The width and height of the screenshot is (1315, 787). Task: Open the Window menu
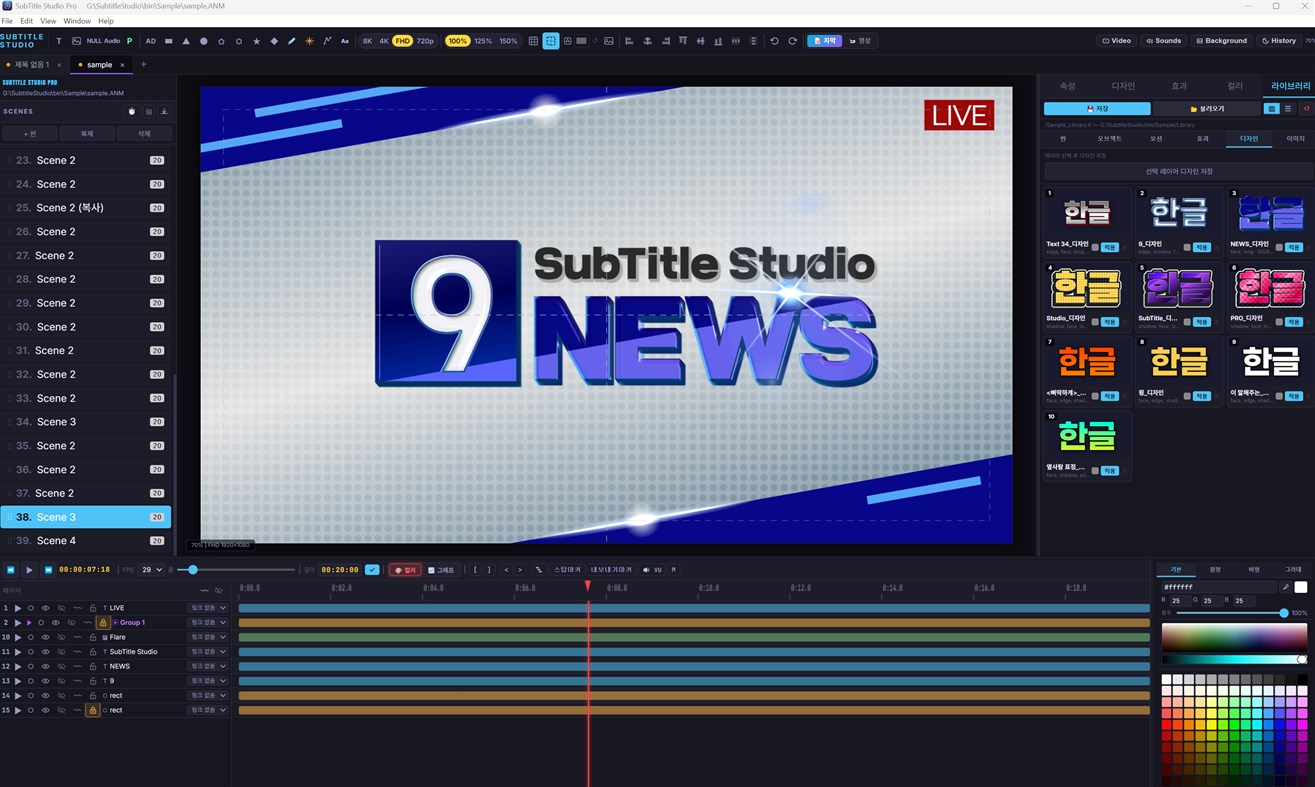[77, 21]
